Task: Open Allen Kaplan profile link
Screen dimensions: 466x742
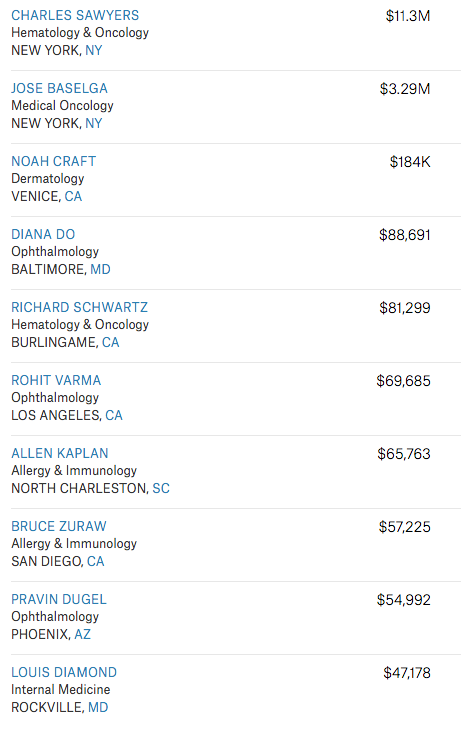Action: [x=60, y=453]
